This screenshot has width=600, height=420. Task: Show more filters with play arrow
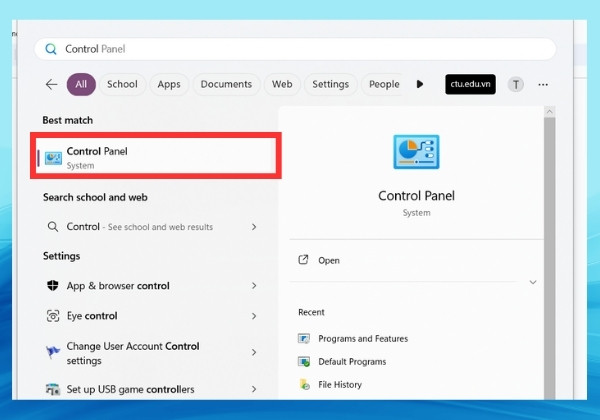[x=420, y=84]
